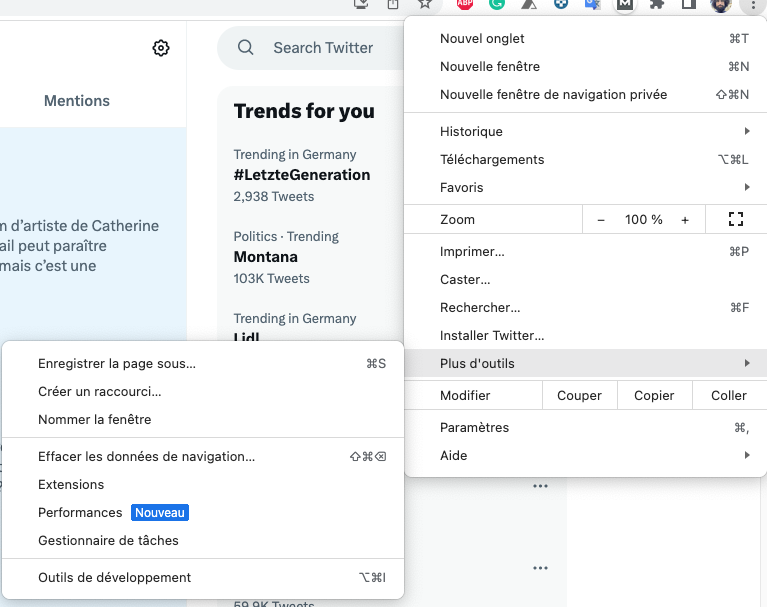Expand the Historique submenu
The width and height of the screenshot is (767, 607).
click(x=586, y=131)
